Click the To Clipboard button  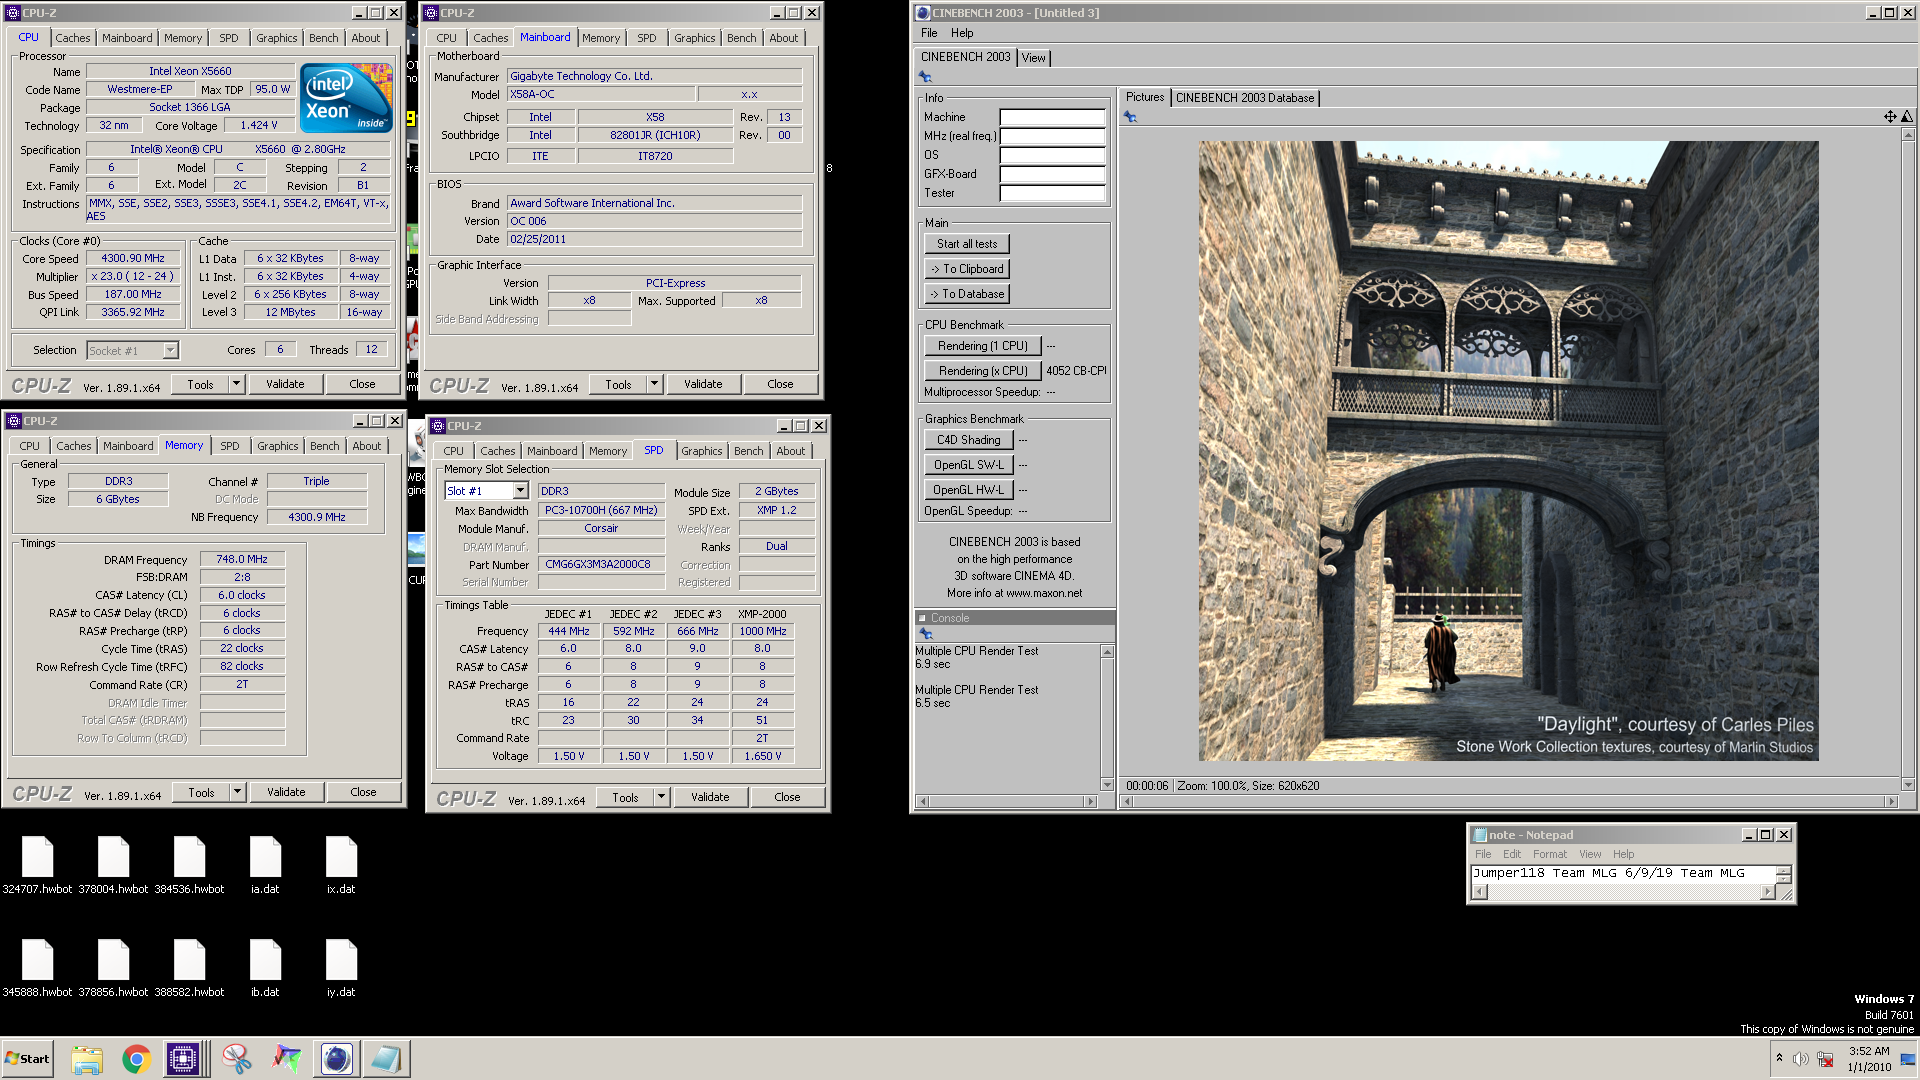(x=967, y=269)
